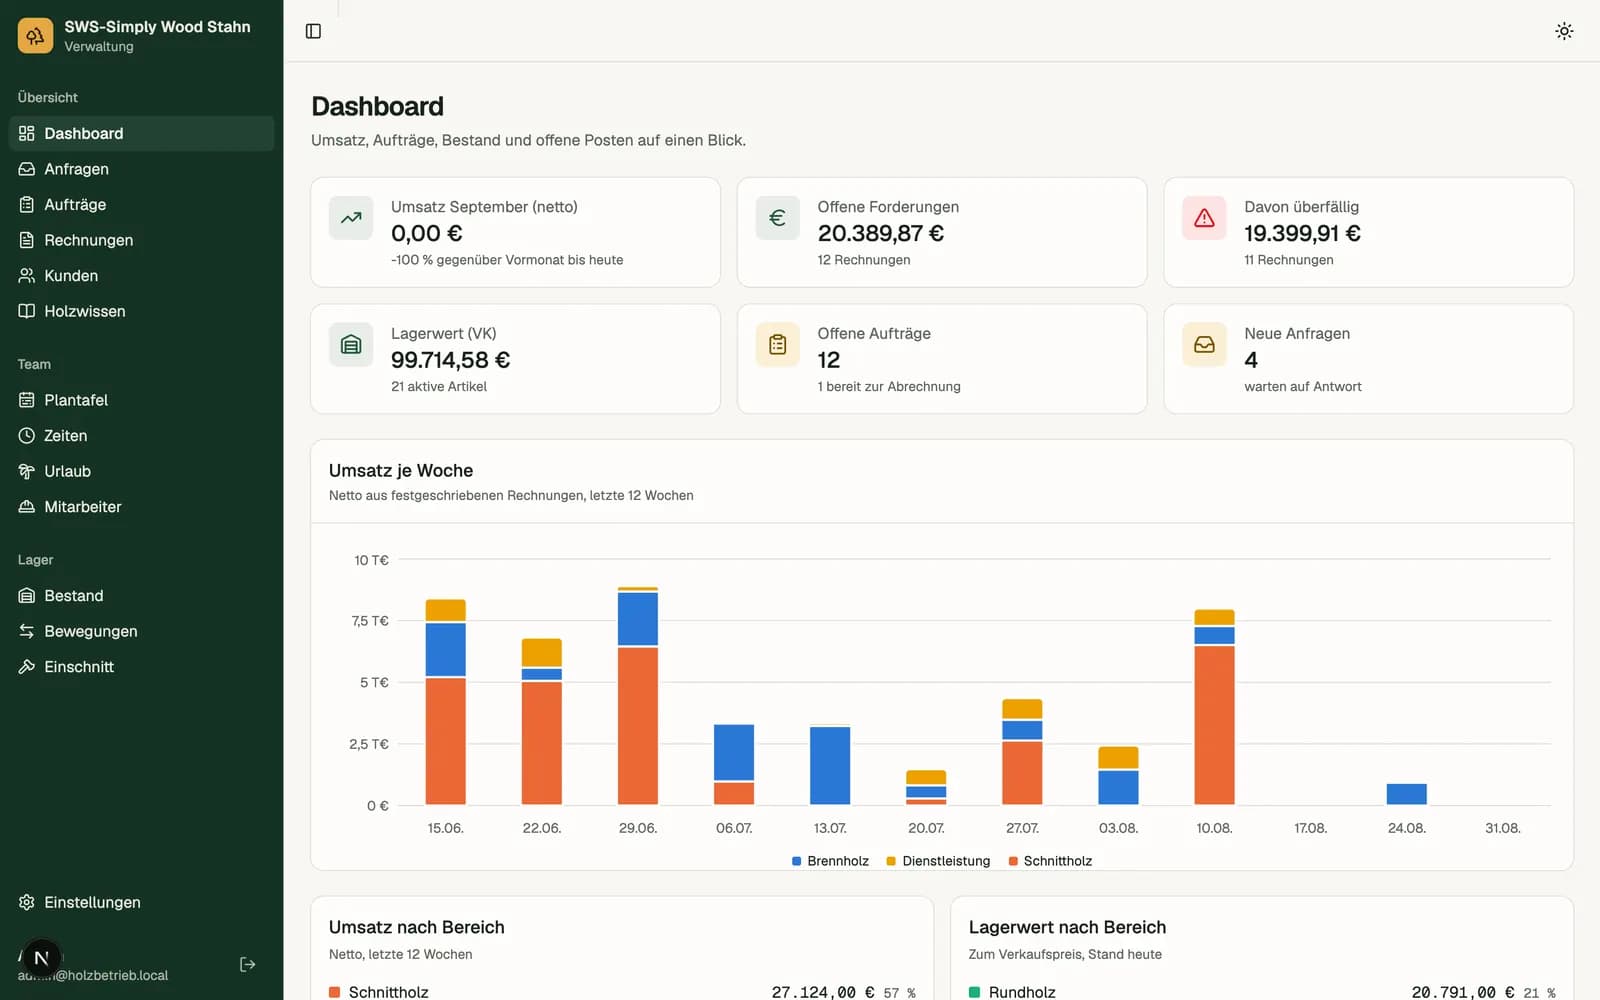Click the warning triangle on Davon überfällig
Viewport: 1600px width, 1000px height.
pos(1204,218)
